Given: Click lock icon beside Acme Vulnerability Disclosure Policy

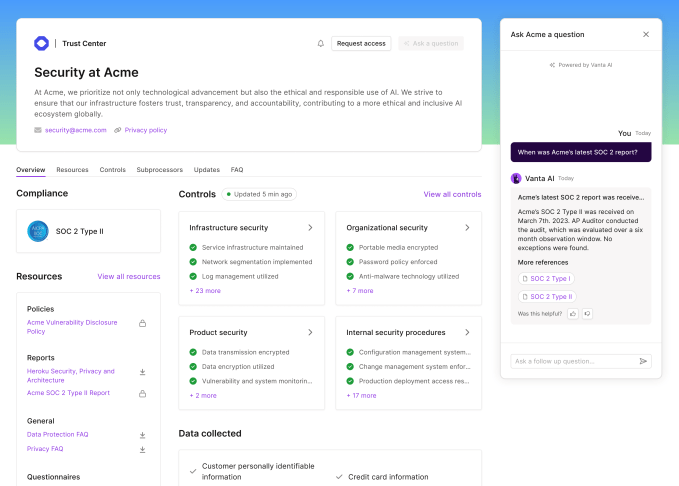Looking at the screenshot, I should coord(142,323).
